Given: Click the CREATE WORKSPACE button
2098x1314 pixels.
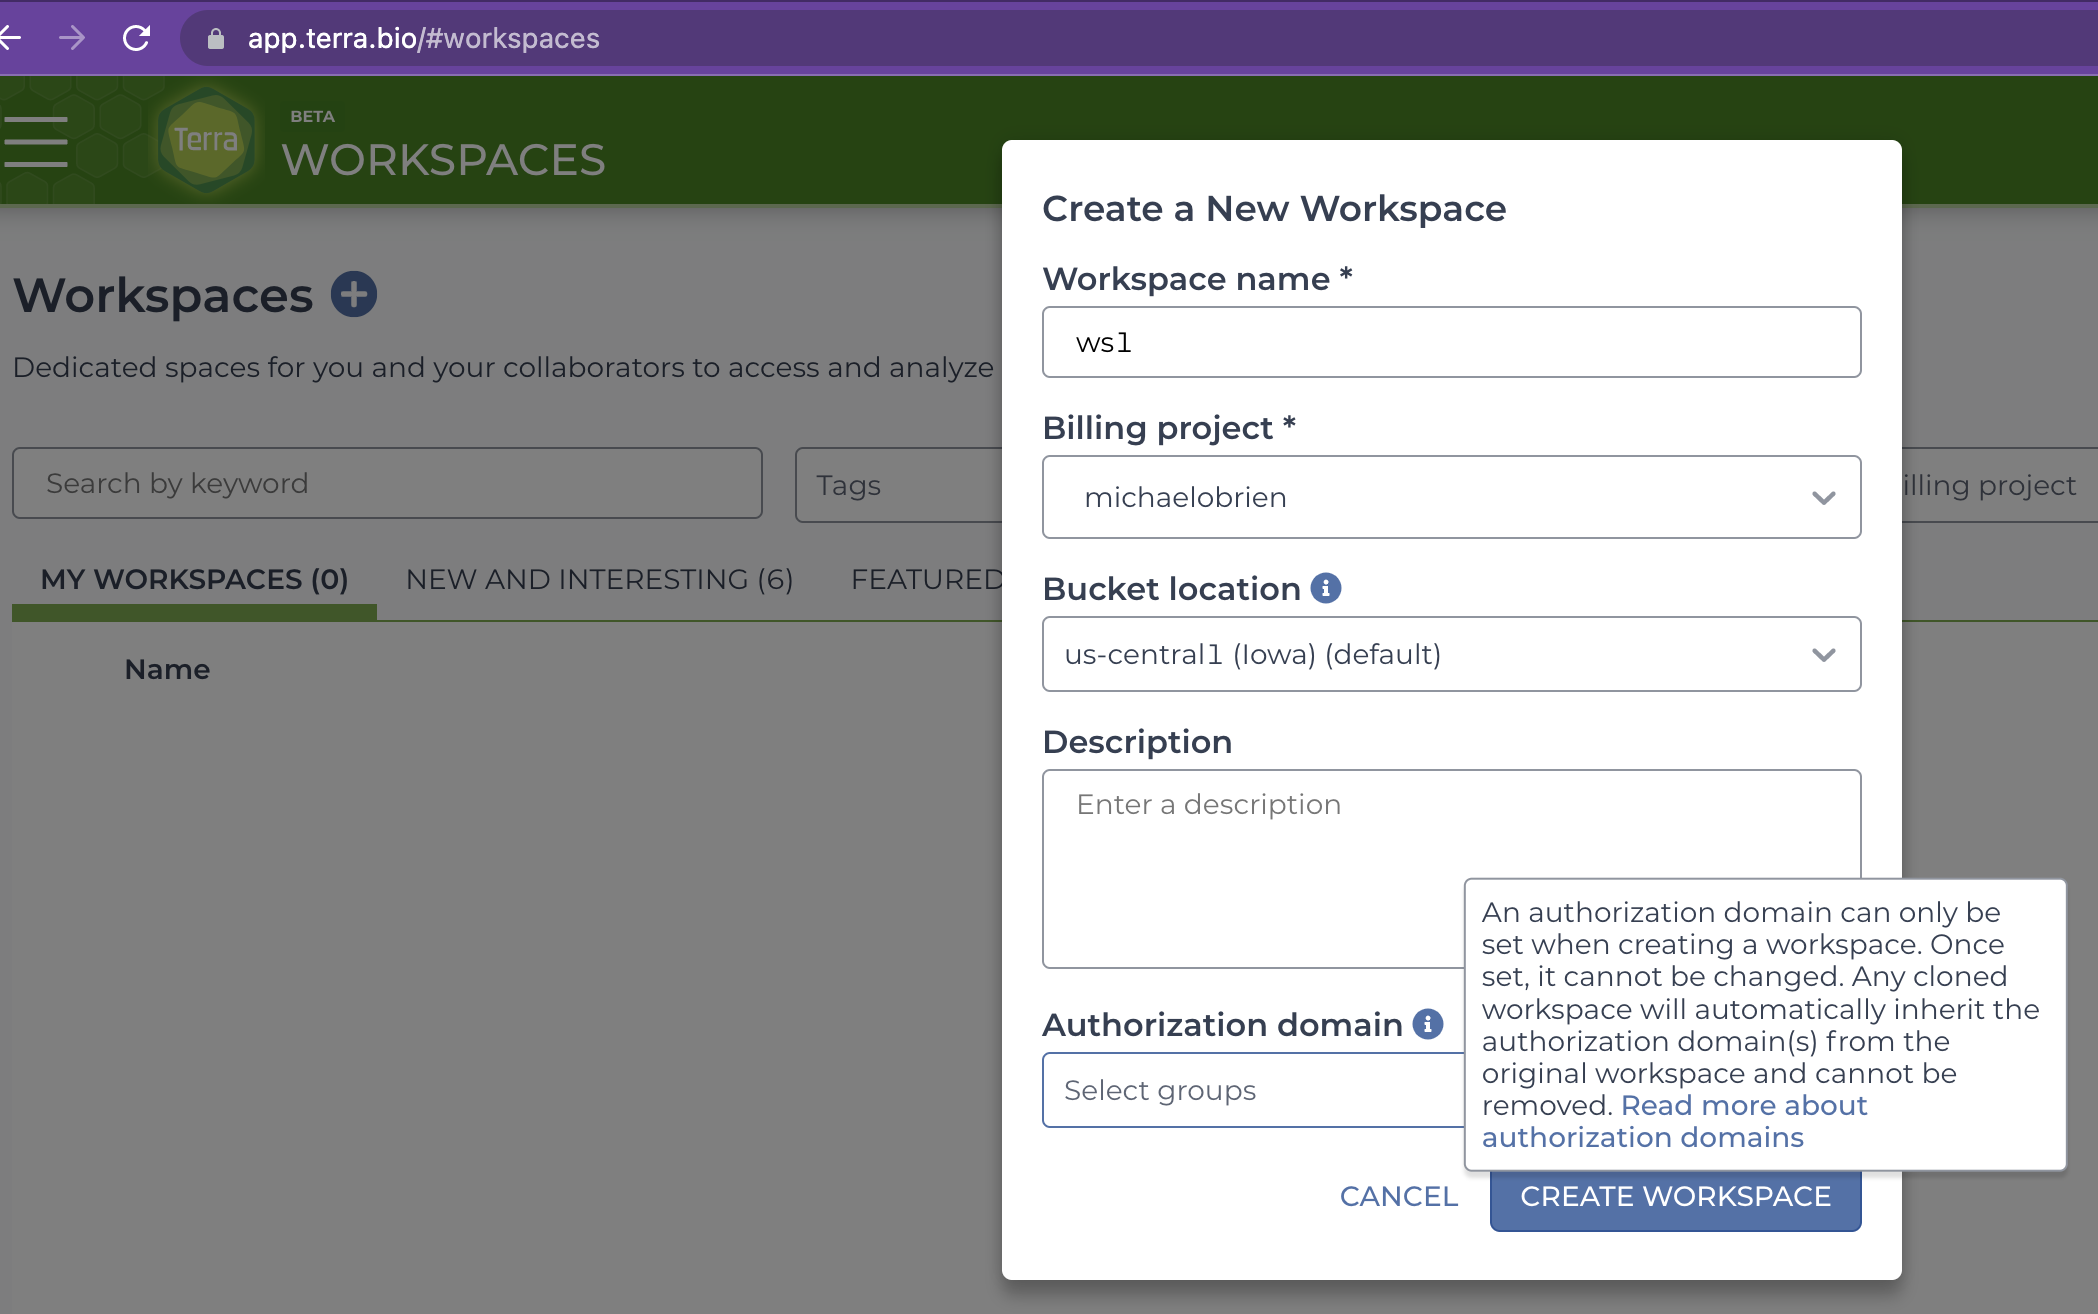Looking at the screenshot, I should (x=1674, y=1196).
